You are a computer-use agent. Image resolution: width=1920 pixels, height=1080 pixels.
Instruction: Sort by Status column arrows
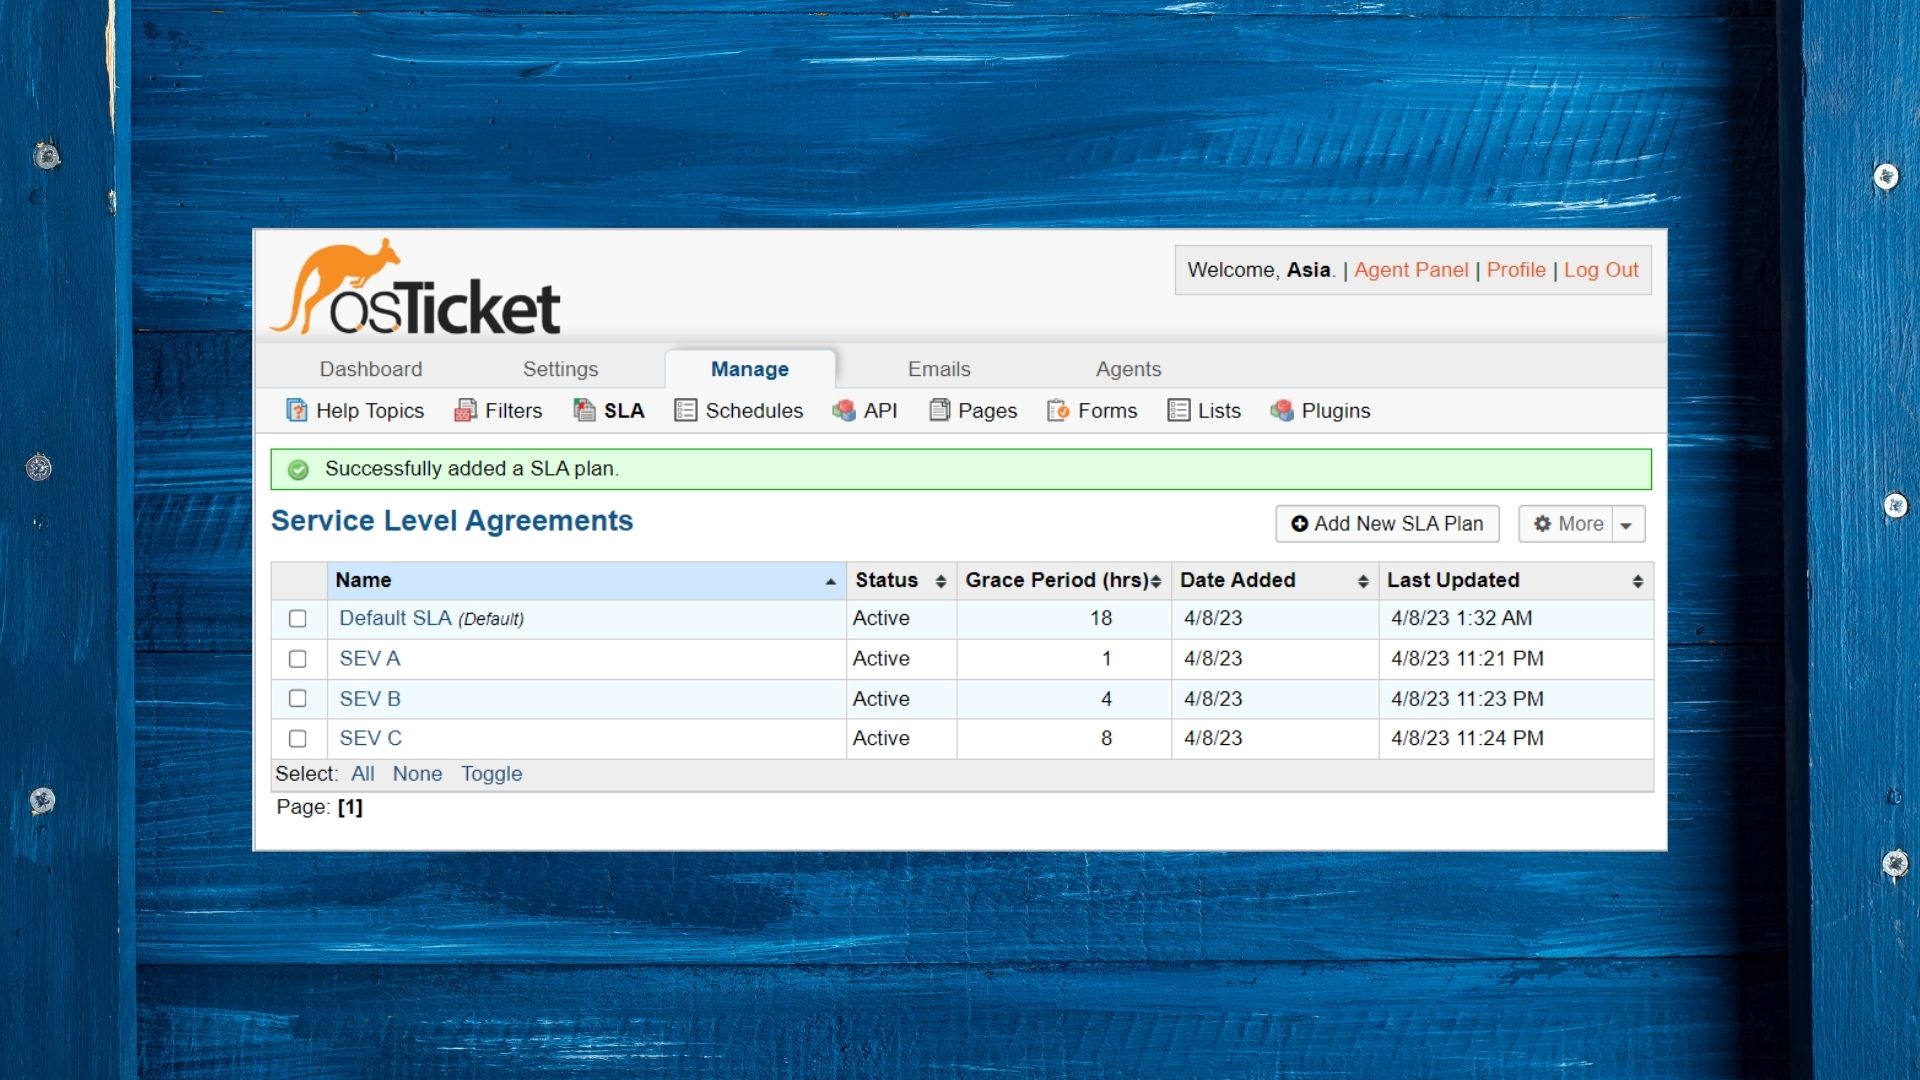pos(940,581)
